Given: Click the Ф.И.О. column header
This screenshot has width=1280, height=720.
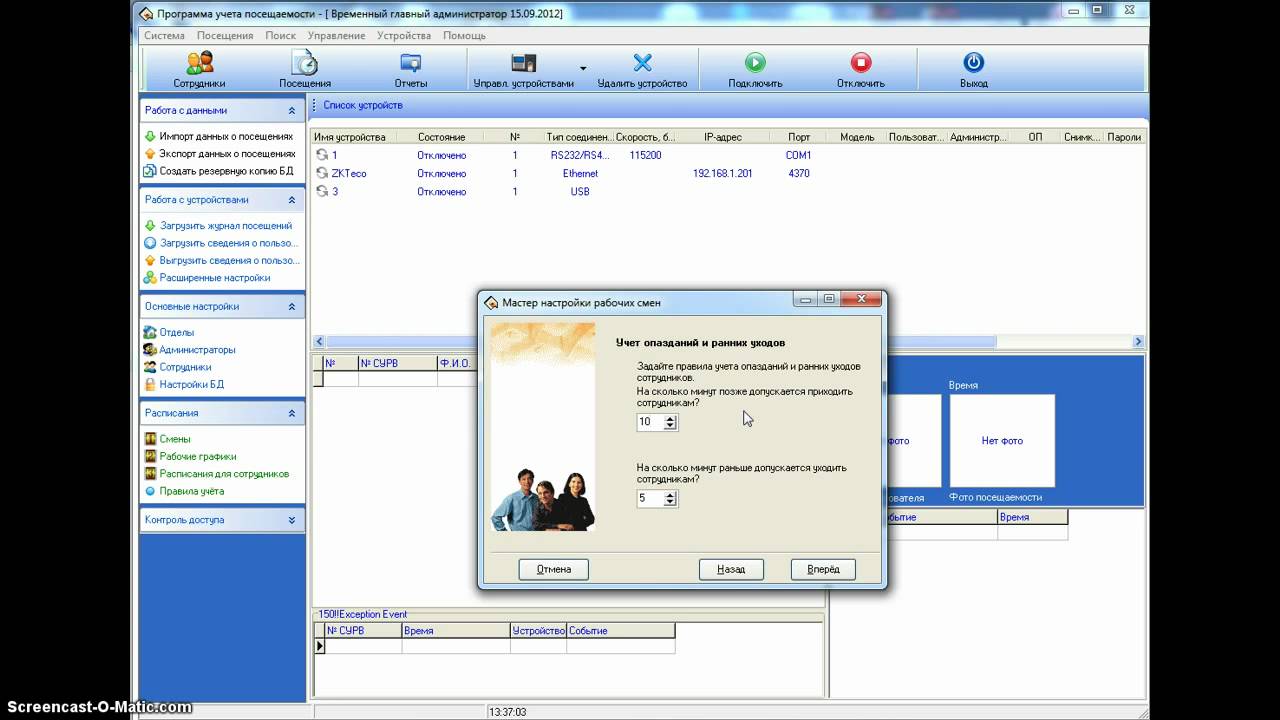Looking at the screenshot, I should click(x=455, y=364).
